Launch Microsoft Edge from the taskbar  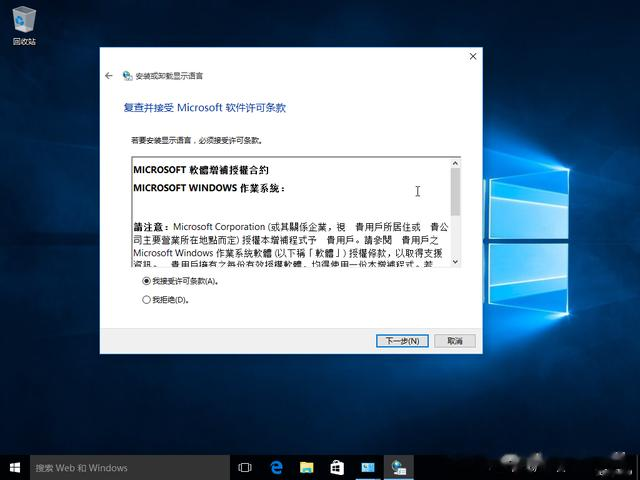[276, 467]
